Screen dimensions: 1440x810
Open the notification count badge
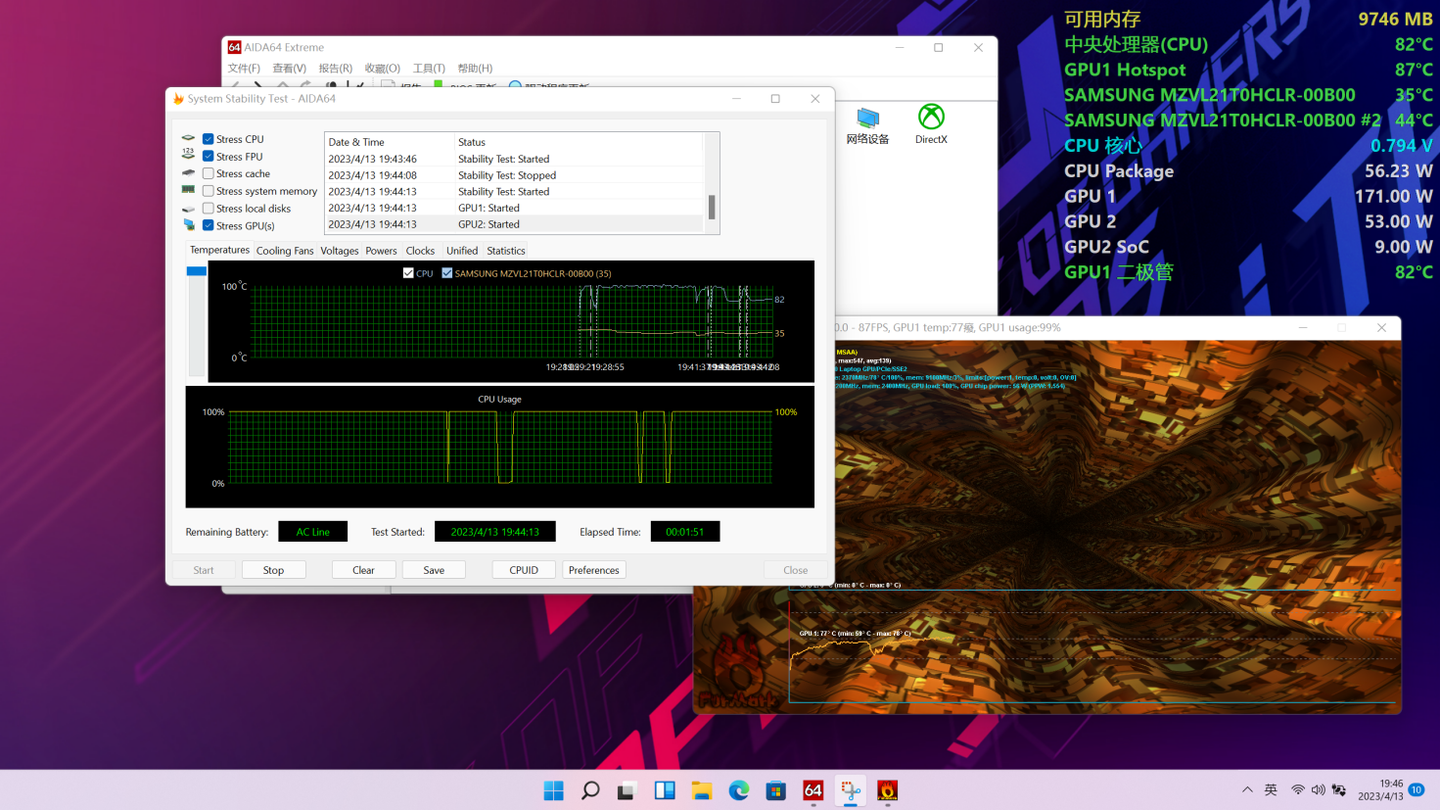[1416, 790]
